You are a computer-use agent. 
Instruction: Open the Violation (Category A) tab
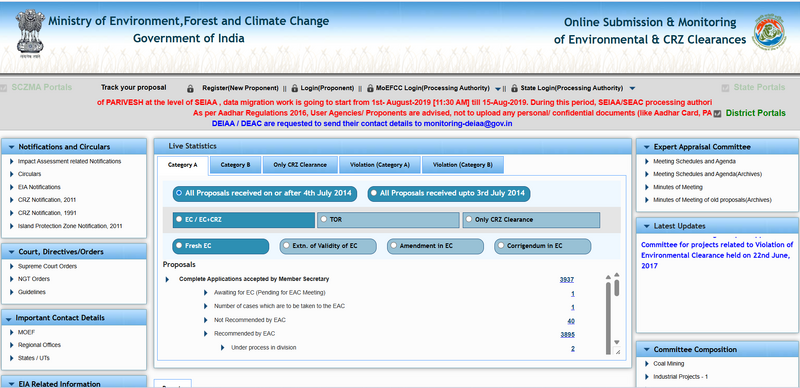[x=380, y=165]
